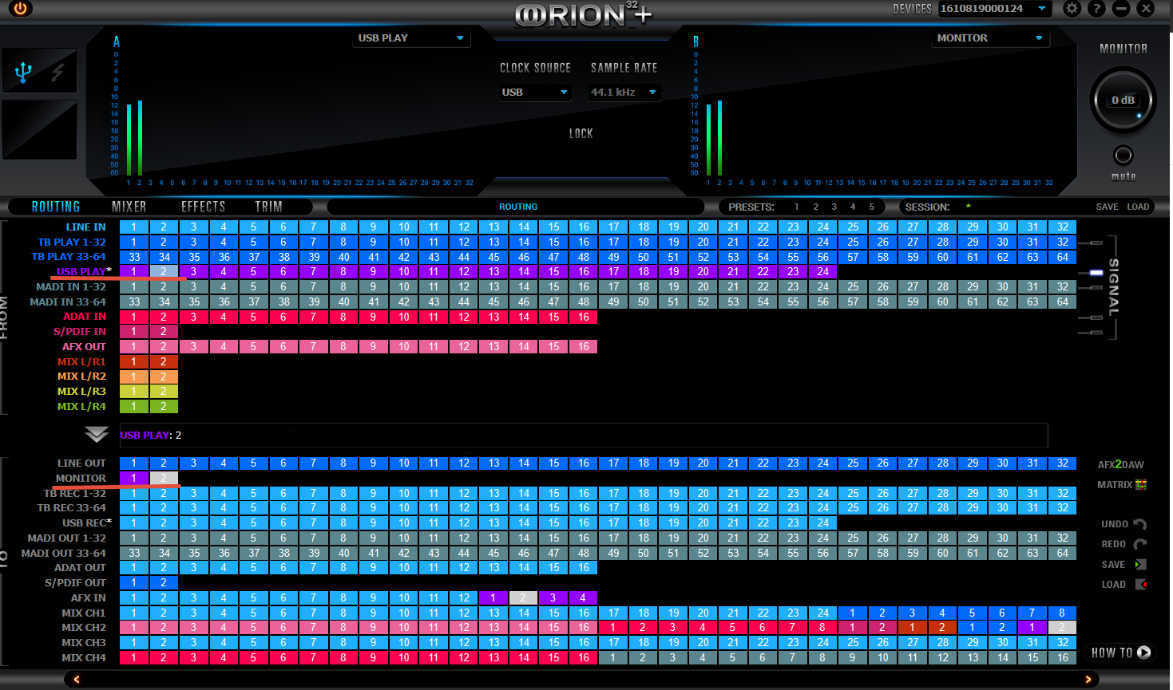Select MONITOR output channel 1
This screenshot has height=690, width=1173.
pos(134,478)
